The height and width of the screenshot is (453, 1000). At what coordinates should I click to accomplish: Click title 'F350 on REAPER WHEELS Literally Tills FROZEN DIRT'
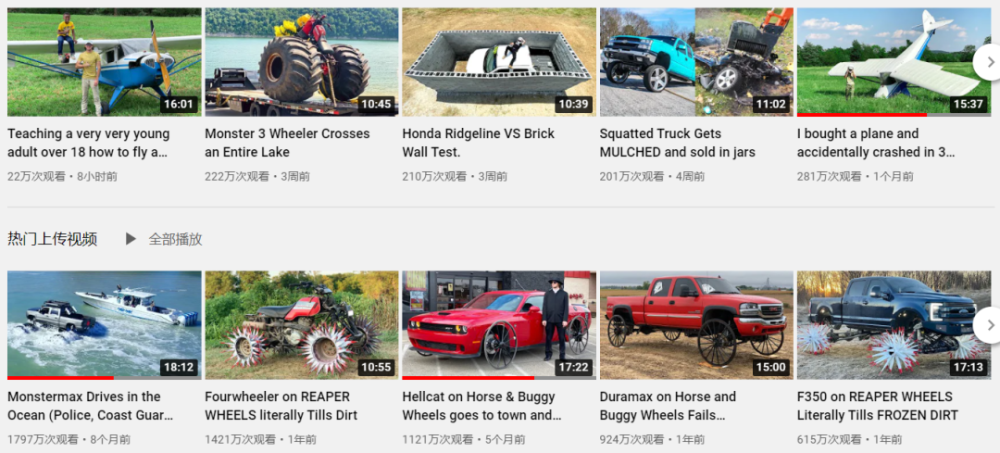(x=878, y=406)
